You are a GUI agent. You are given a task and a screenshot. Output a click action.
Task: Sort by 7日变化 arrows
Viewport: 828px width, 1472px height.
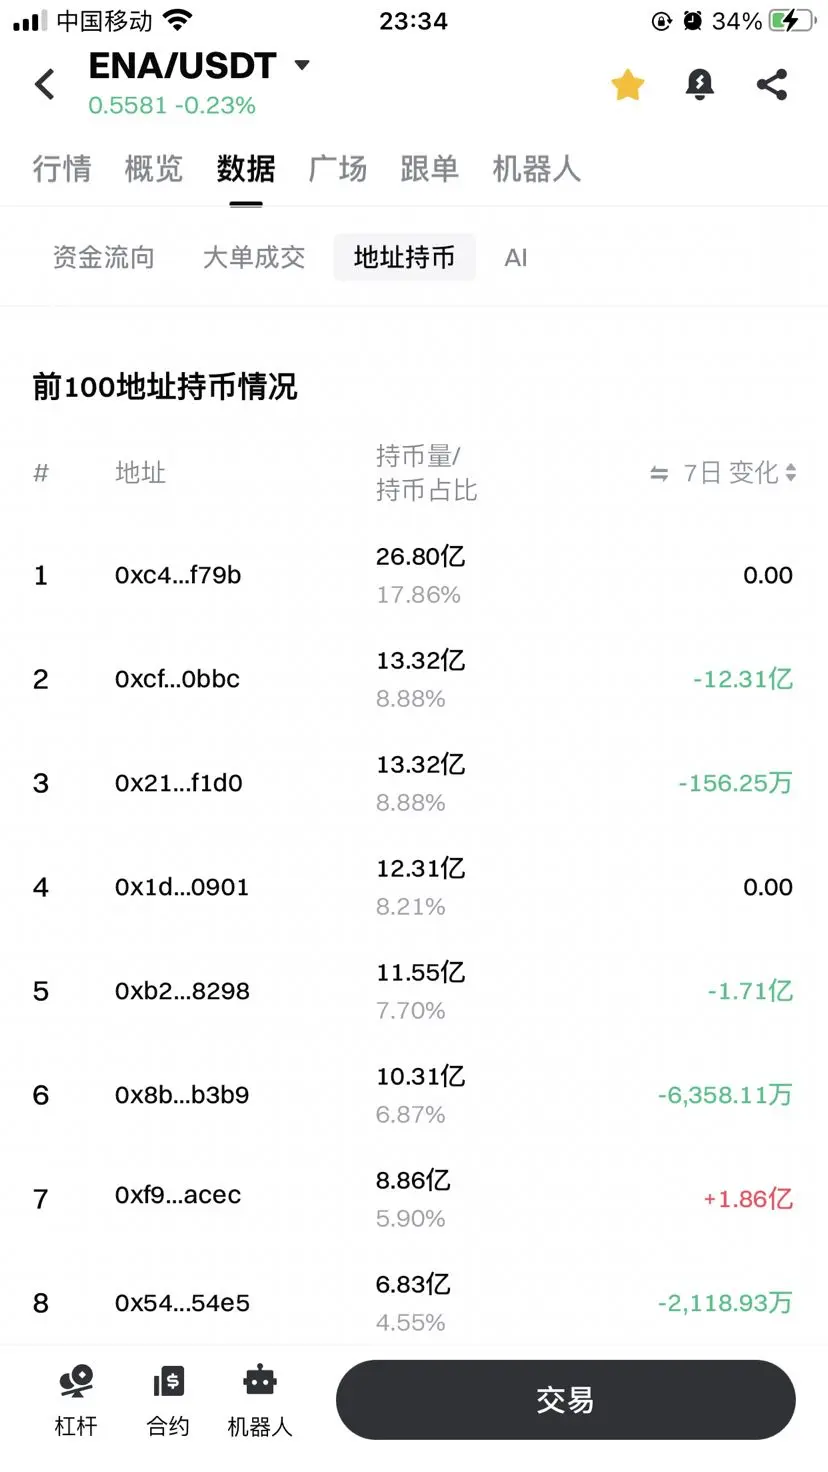click(x=791, y=472)
